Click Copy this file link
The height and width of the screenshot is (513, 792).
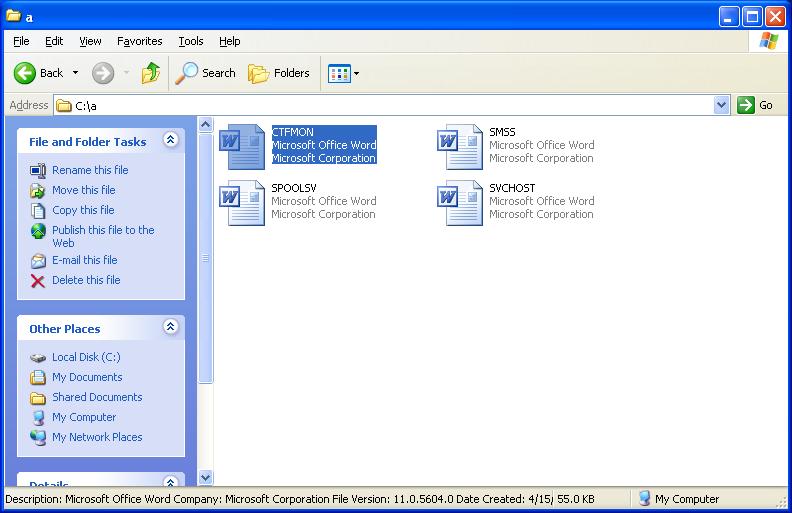click(83, 210)
